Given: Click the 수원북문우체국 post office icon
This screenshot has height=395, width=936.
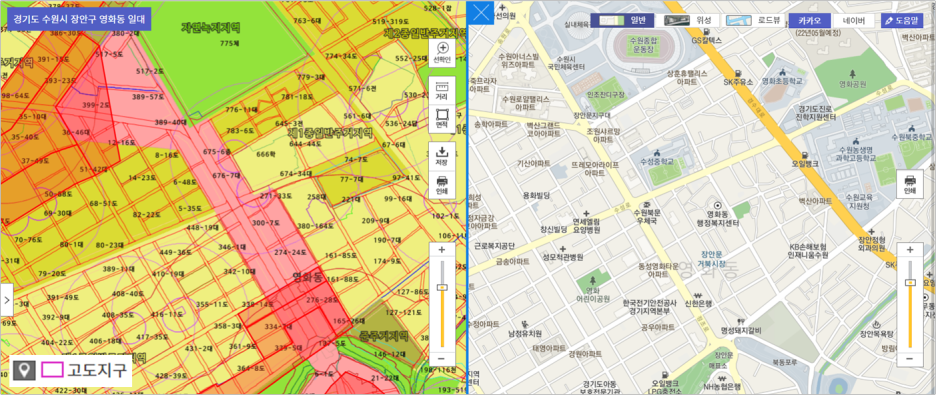Looking at the screenshot, I should tap(645, 204).
